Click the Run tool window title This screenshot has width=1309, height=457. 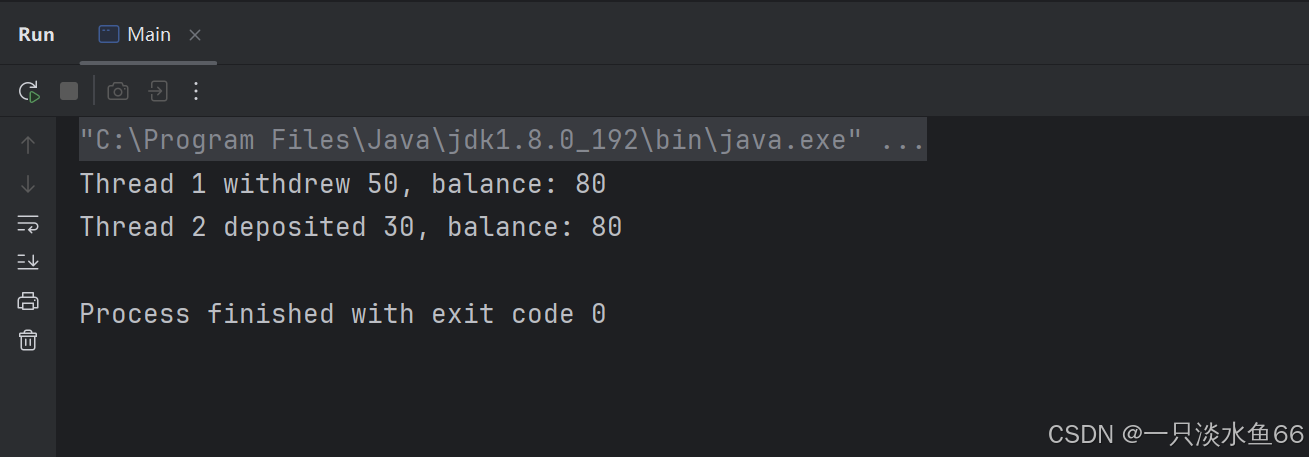coord(36,35)
